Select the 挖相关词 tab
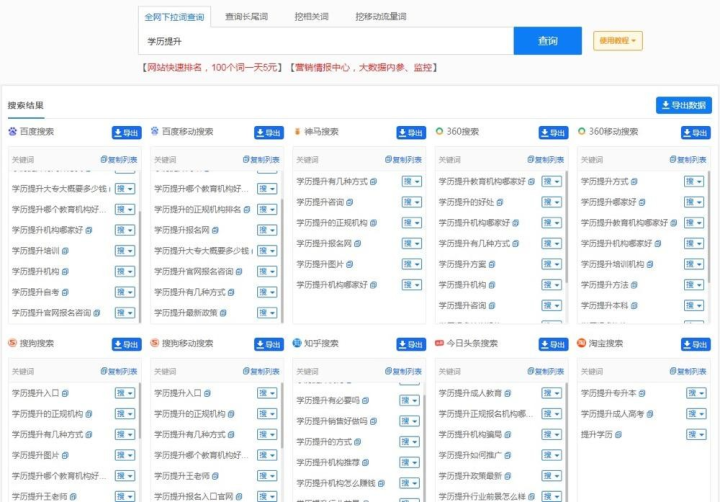The height and width of the screenshot is (502, 720). tap(311, 17)
